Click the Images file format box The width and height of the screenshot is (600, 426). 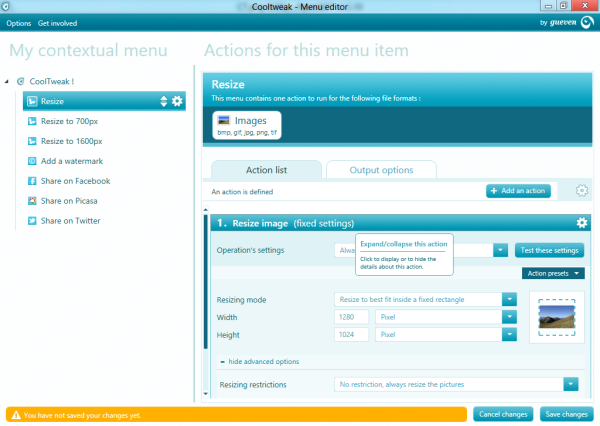pos(247,125)
